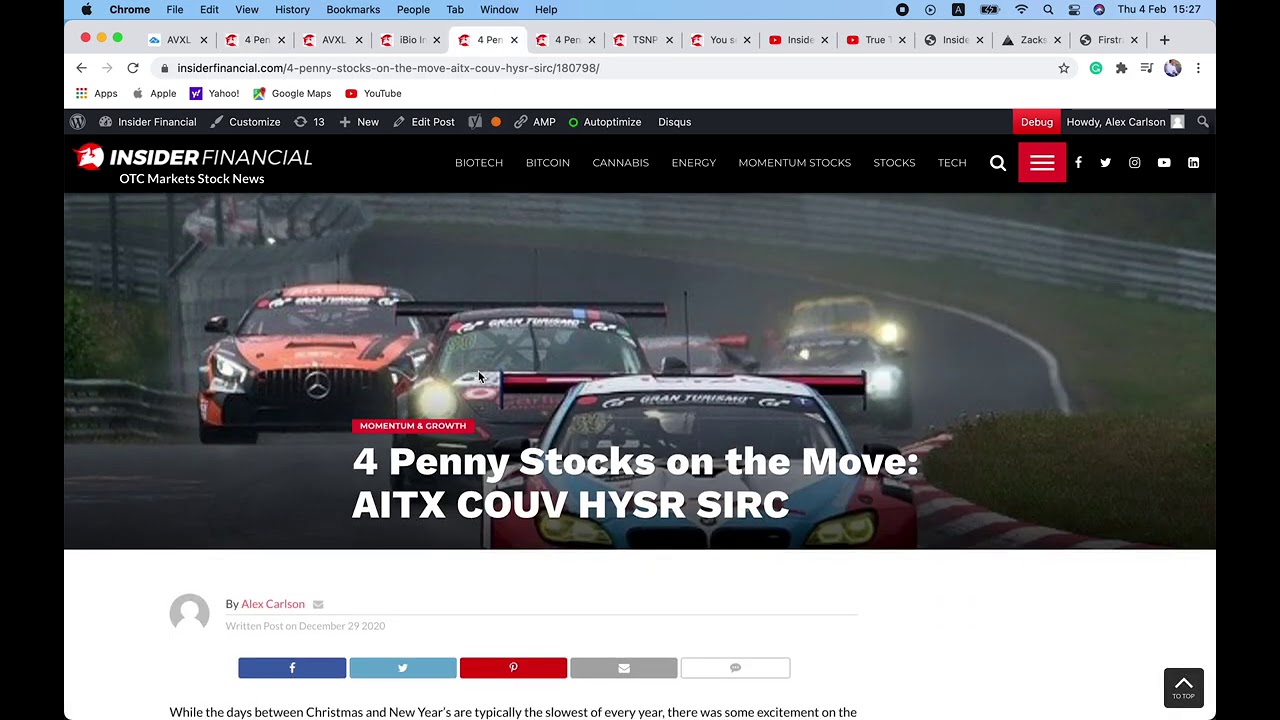This screenshot has height=720, width=1280.
Task: Pin the article on Pinterest
Action: [x=513, y=668]
